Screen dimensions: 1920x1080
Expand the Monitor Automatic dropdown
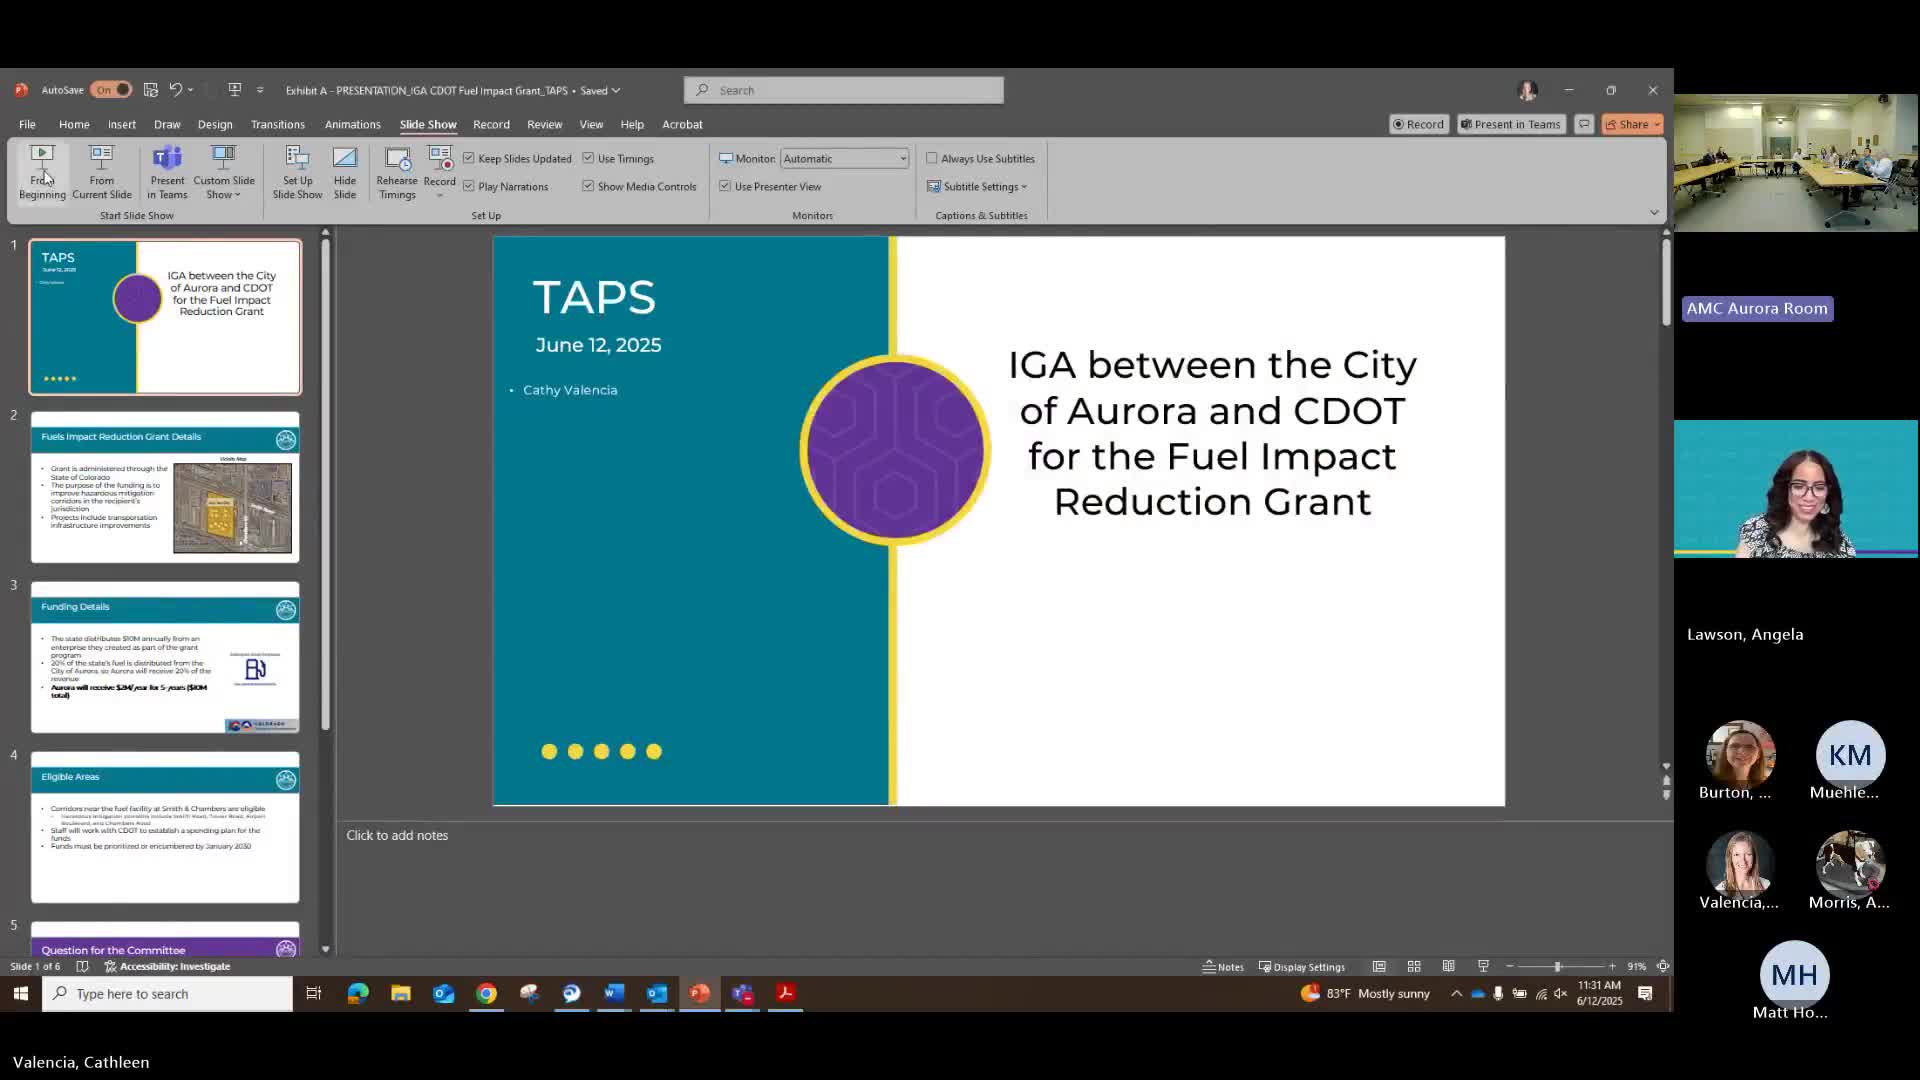pos(902,158)
